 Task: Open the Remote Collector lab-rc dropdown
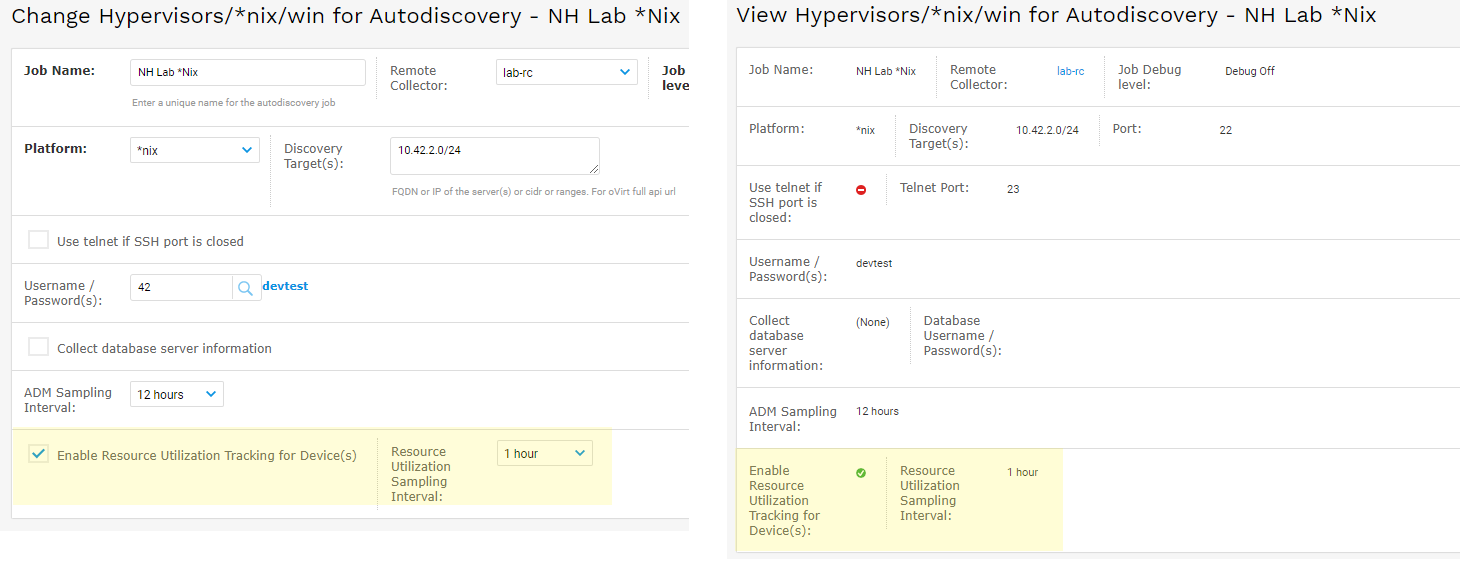coord(567,72)
